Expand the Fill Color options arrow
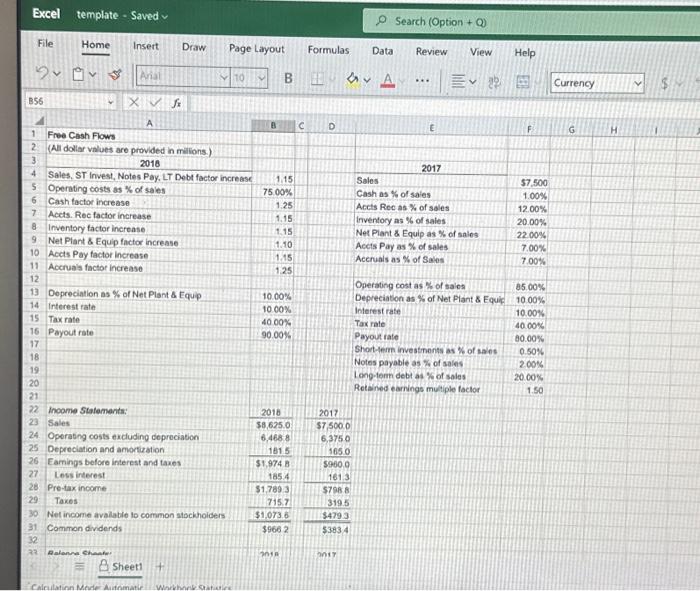Viewport: 700px width, 591px height. (x=367, y=80)
